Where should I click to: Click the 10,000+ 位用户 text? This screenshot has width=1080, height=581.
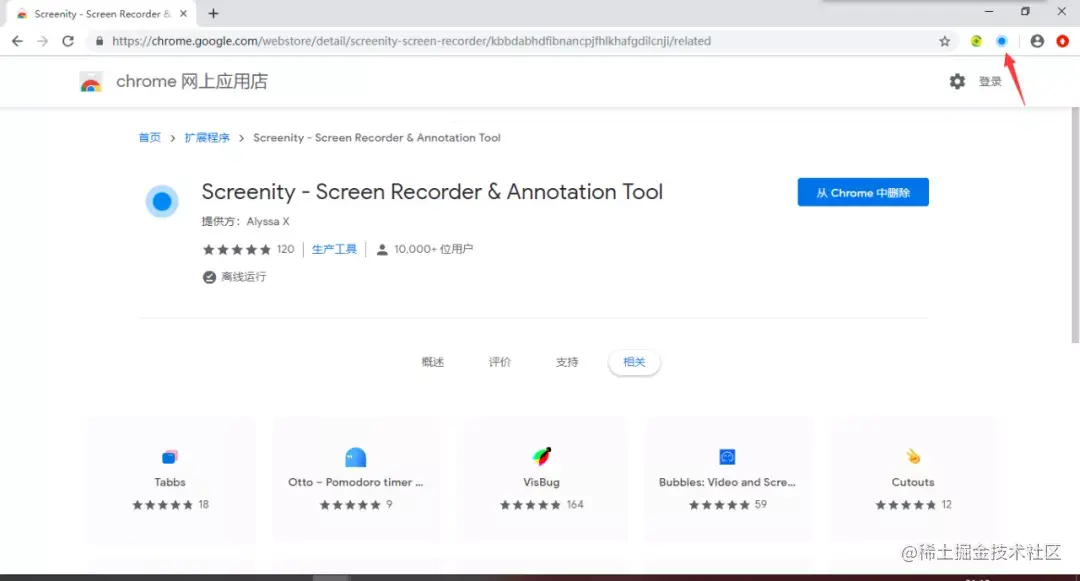click(433, 249)
